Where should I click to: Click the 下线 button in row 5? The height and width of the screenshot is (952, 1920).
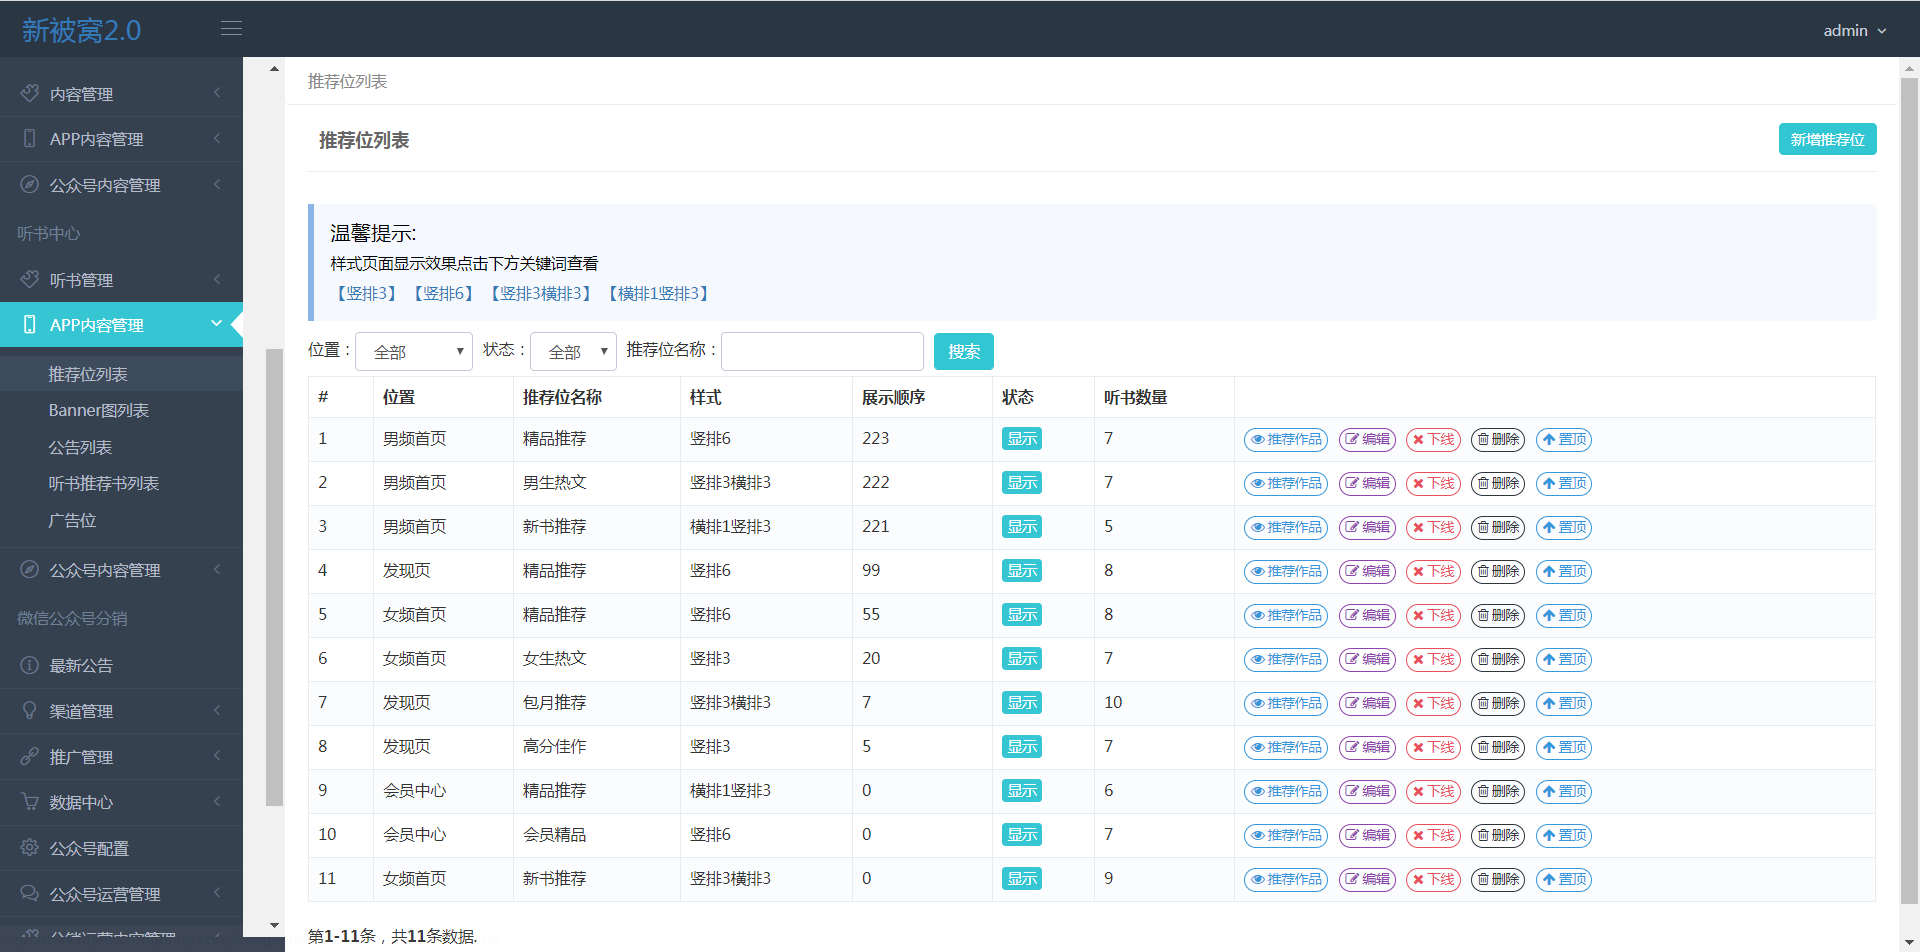pyautogui.click(x=1433, y=616)
